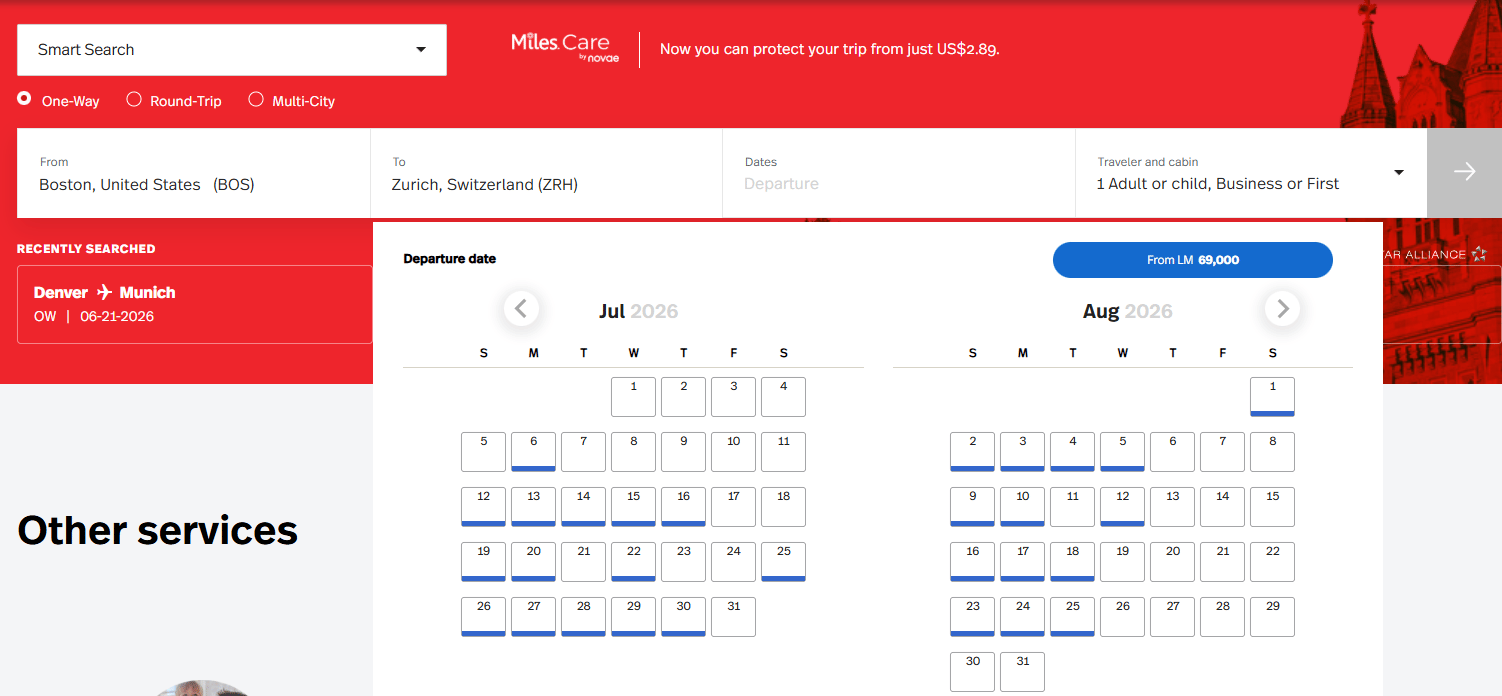
Task: Click the Aug 2026 month heading
Action: (x=1127, y=311)
